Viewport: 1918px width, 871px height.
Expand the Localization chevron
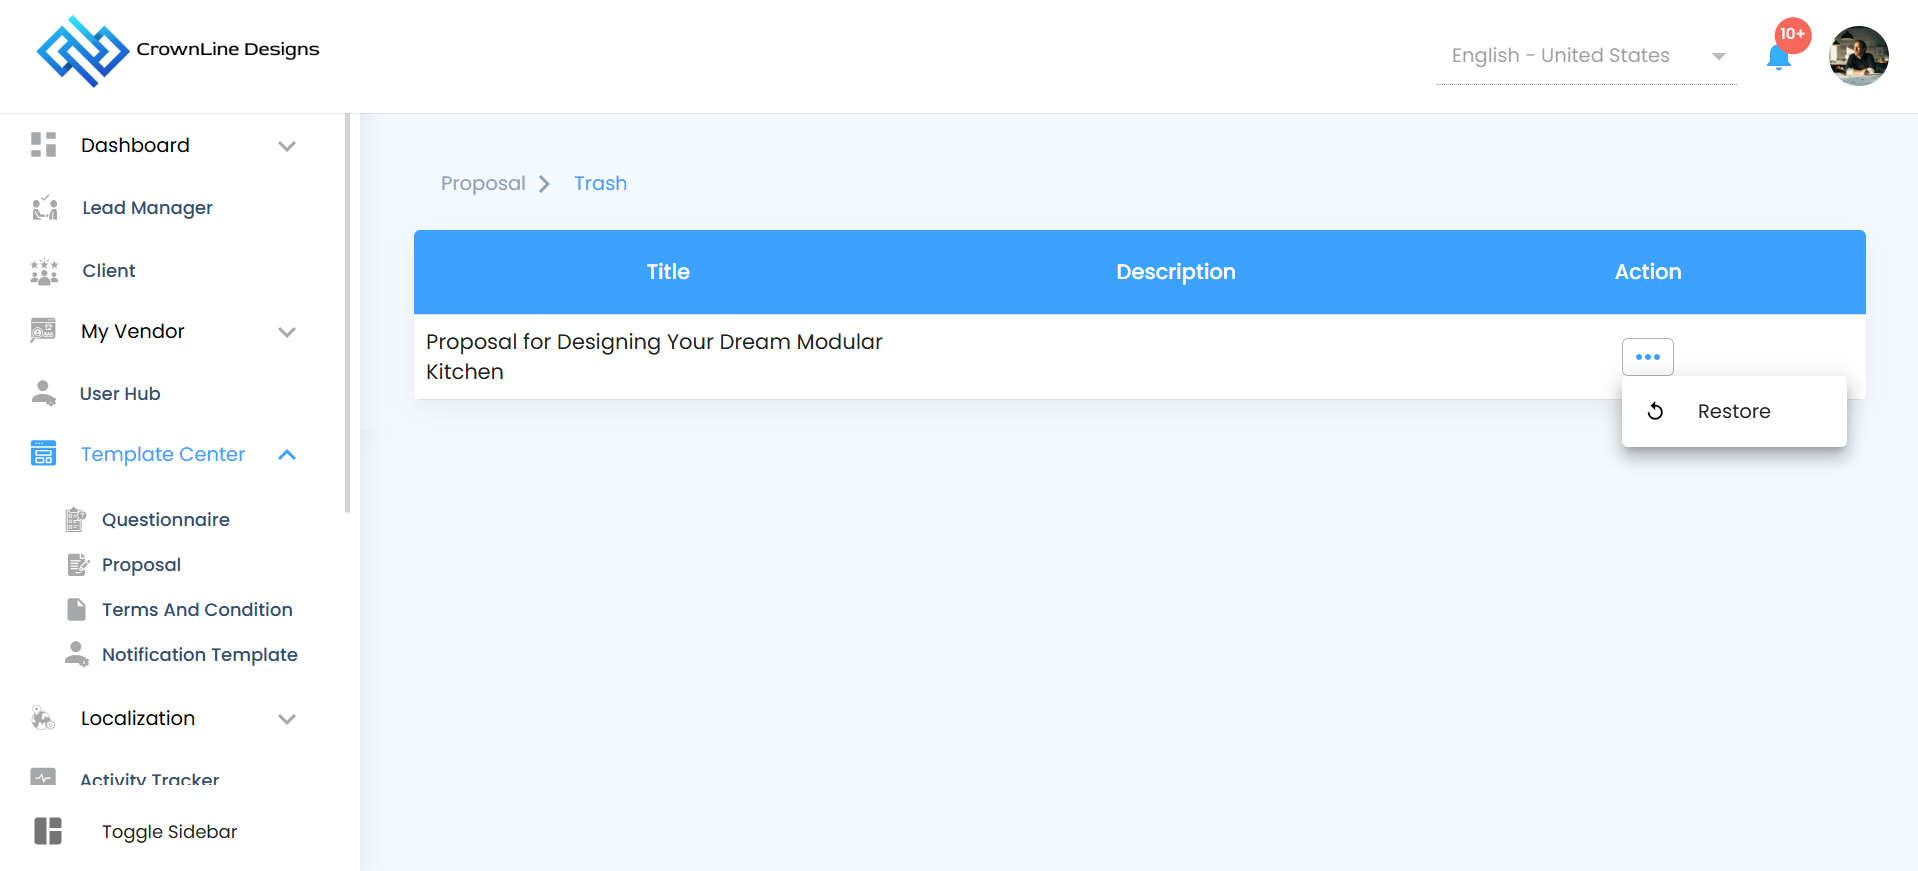(x=287, y=719)
